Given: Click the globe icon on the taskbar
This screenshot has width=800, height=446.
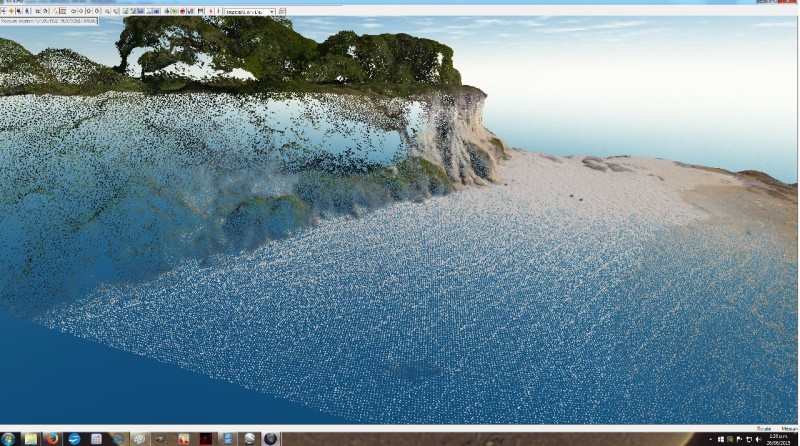Looking at the screenshot, I should [270, 439].
